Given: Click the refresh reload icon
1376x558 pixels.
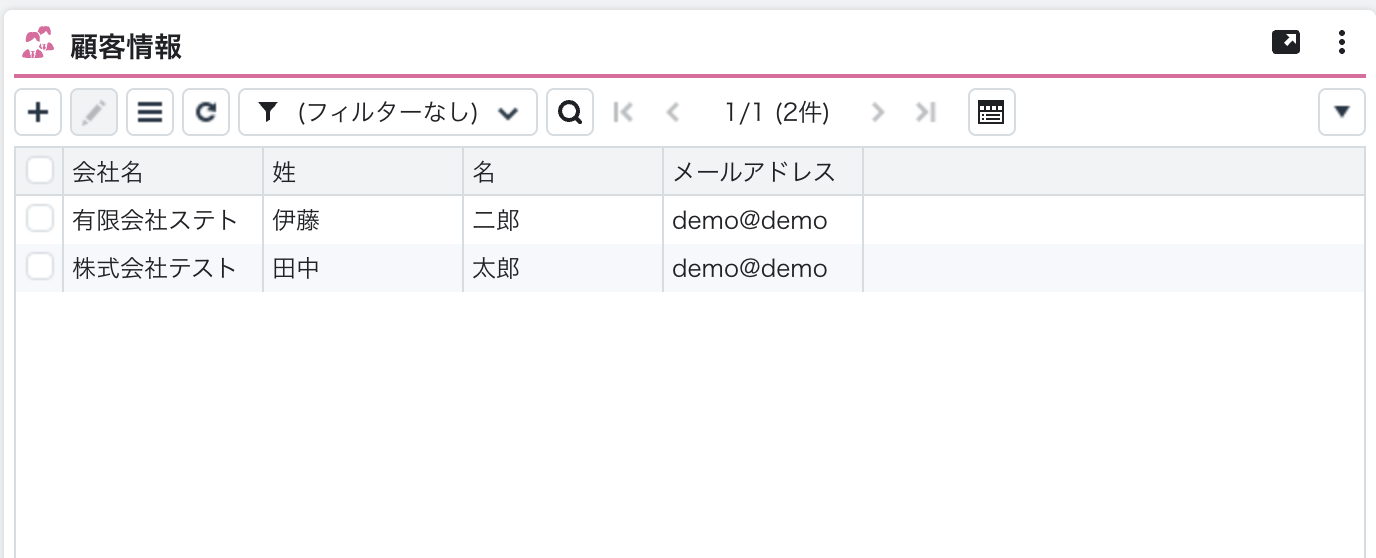Looking at the screenshot, I should pos(206,112).
